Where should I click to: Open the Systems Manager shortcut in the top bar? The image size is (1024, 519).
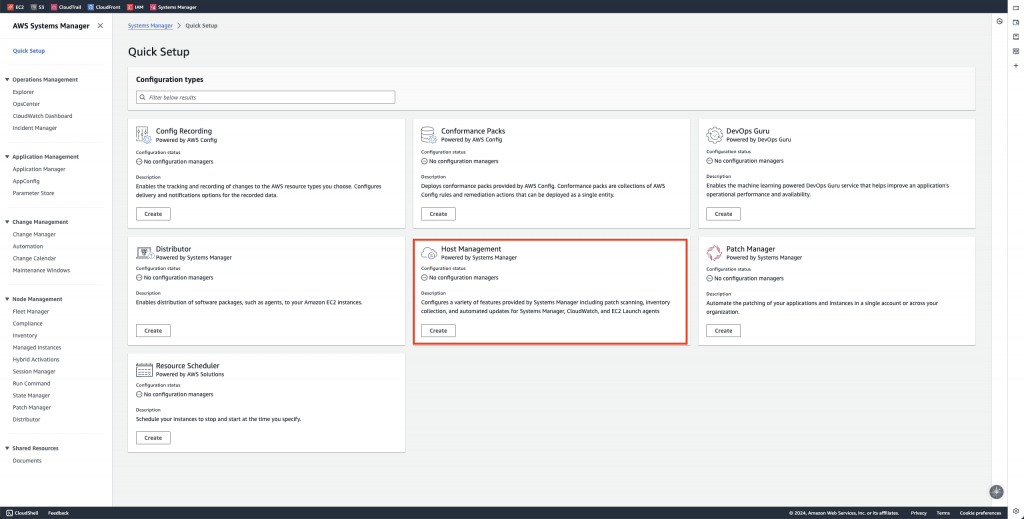pyautogui.click(x=173, y=7)
